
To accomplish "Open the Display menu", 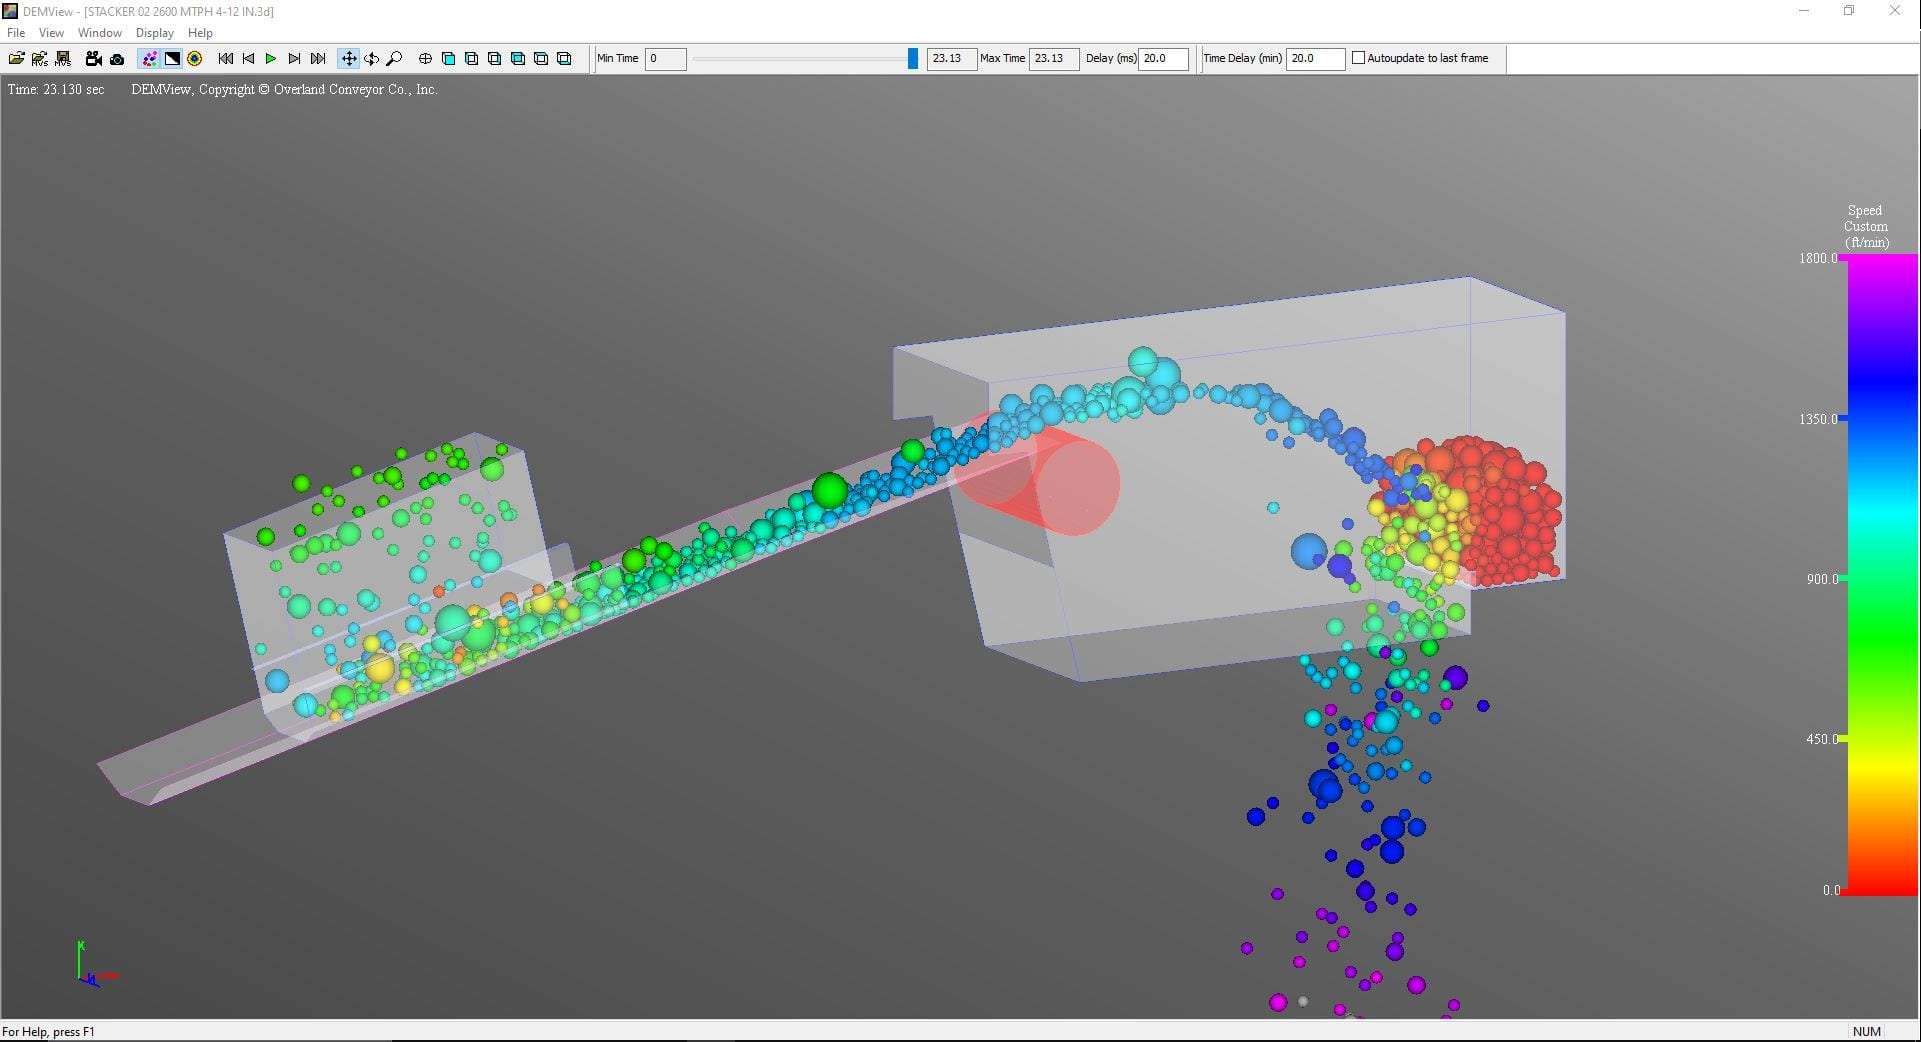I will pyautogui.click(x=154, y=33).
